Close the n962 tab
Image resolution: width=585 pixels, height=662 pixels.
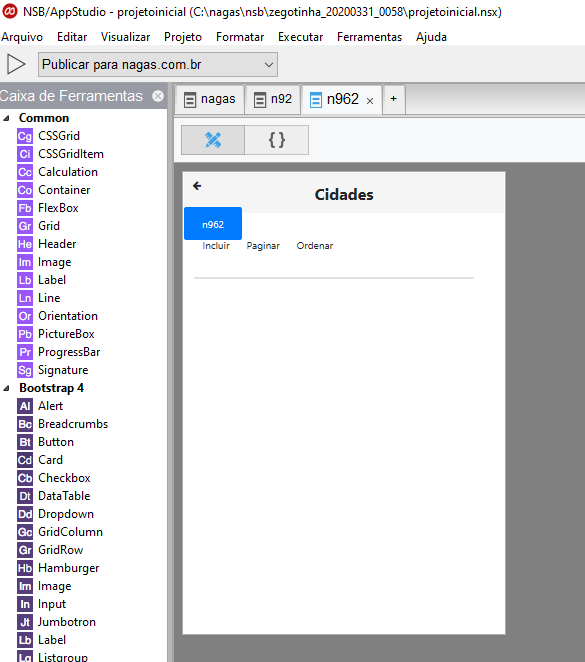point(370,101)
